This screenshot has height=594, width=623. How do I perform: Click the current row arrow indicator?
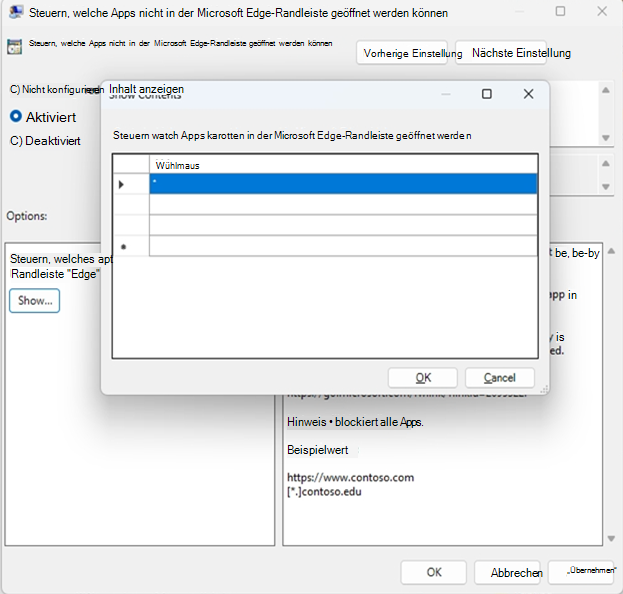pyautogui.click(x=122, y=184)
